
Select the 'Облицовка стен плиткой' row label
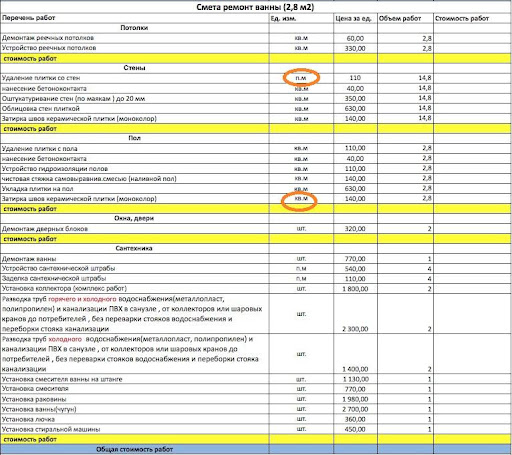pos(135,109)
